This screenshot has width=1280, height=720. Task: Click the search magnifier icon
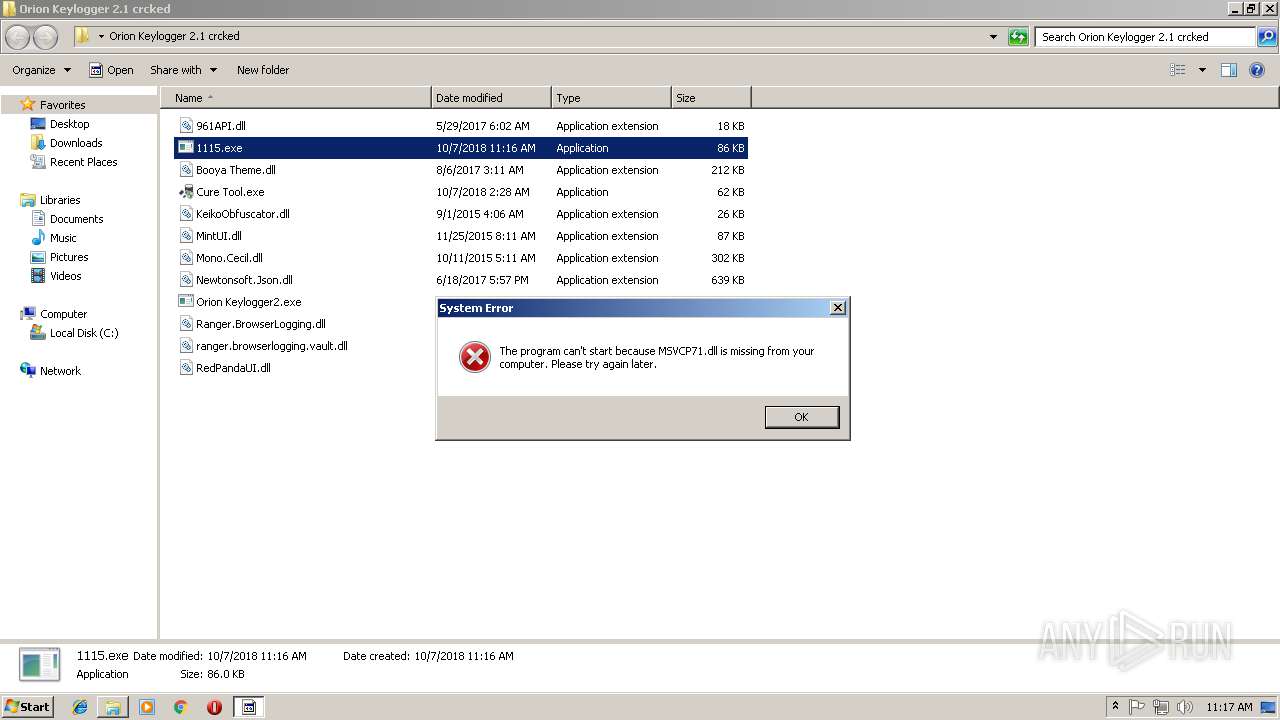(x=1267, y=37)
